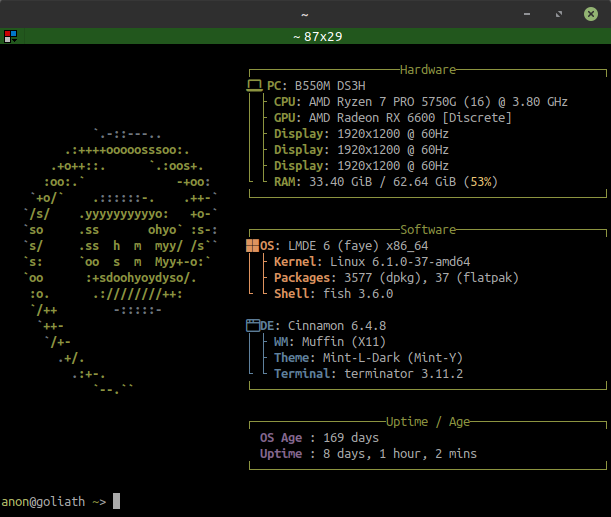Click the Terminal value 'terminator 3.11.2'

(404, 374)
